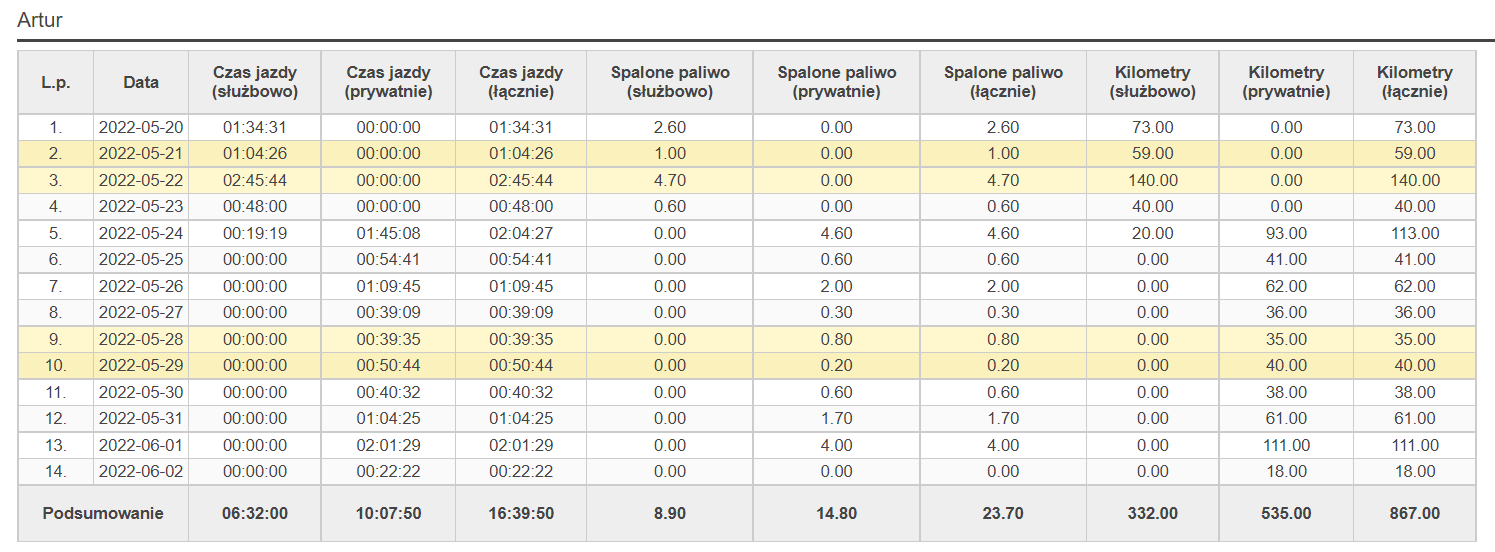Image resolution: width=1495 pixels, height=552 pixels.
Task: Click private fuel 0.30 for 2022-05-27
Action: click(x=836, y=313)
